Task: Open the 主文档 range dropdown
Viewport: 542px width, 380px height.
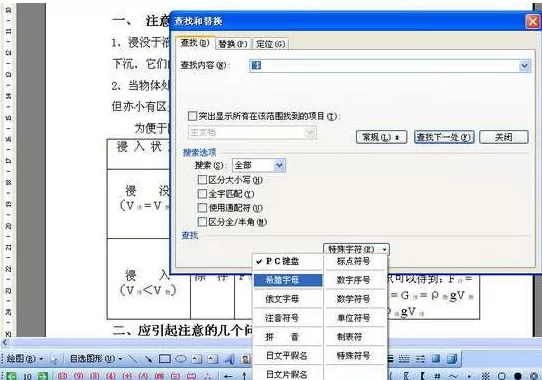Action: tap(310, 133)
